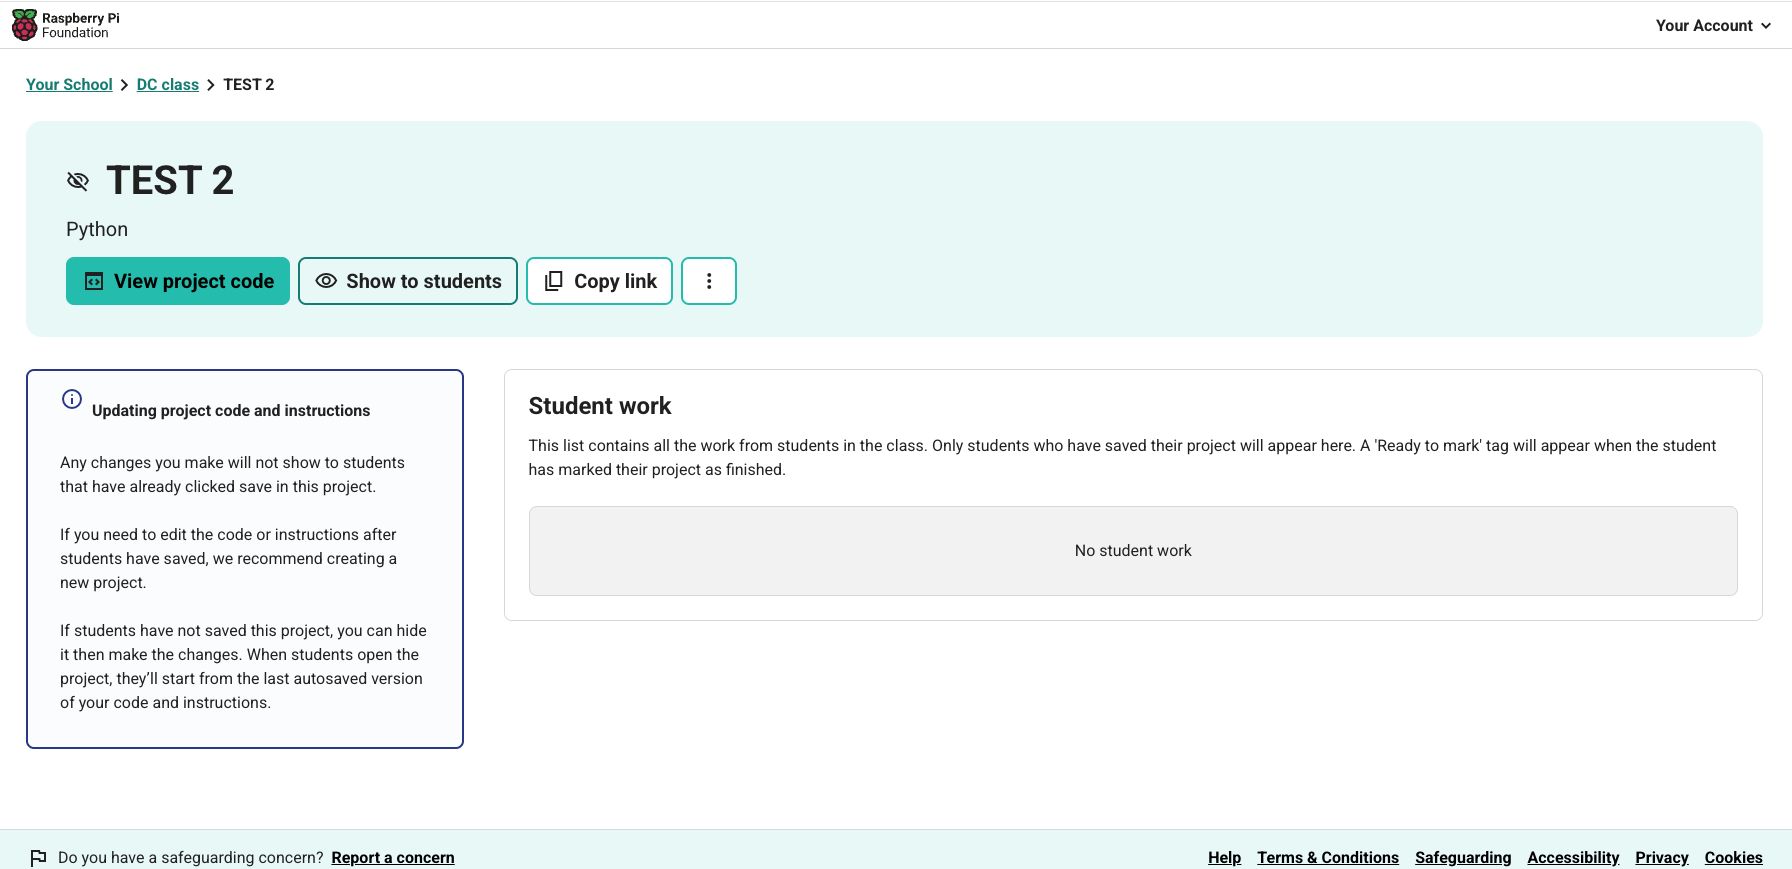Image resolution: width=1792 pixels, height=869 pixels.
Task: Click the copy icon on Copy link button
Action: tap(553, 282)
